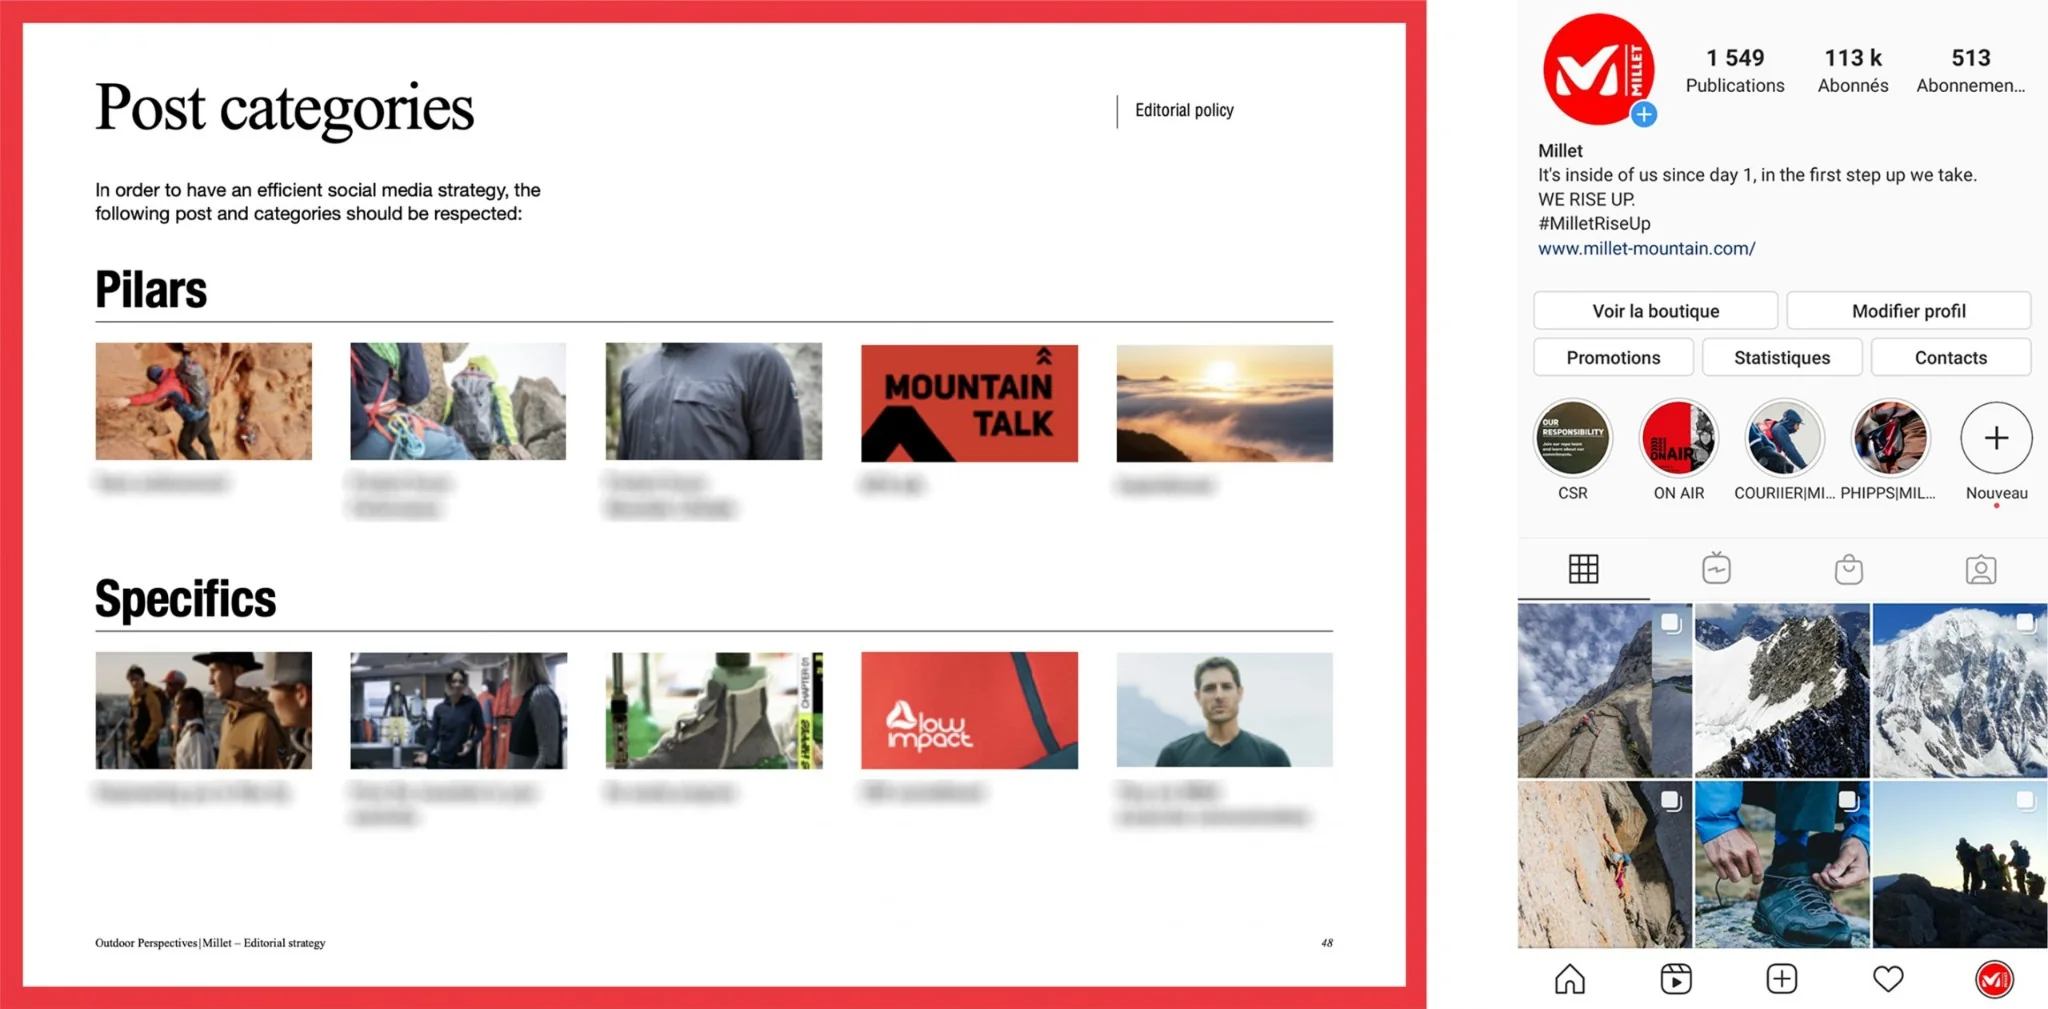This screenshot has width=2048, height=1009.
Task: Open the tagged photos section
Action: pos(1981,568)
